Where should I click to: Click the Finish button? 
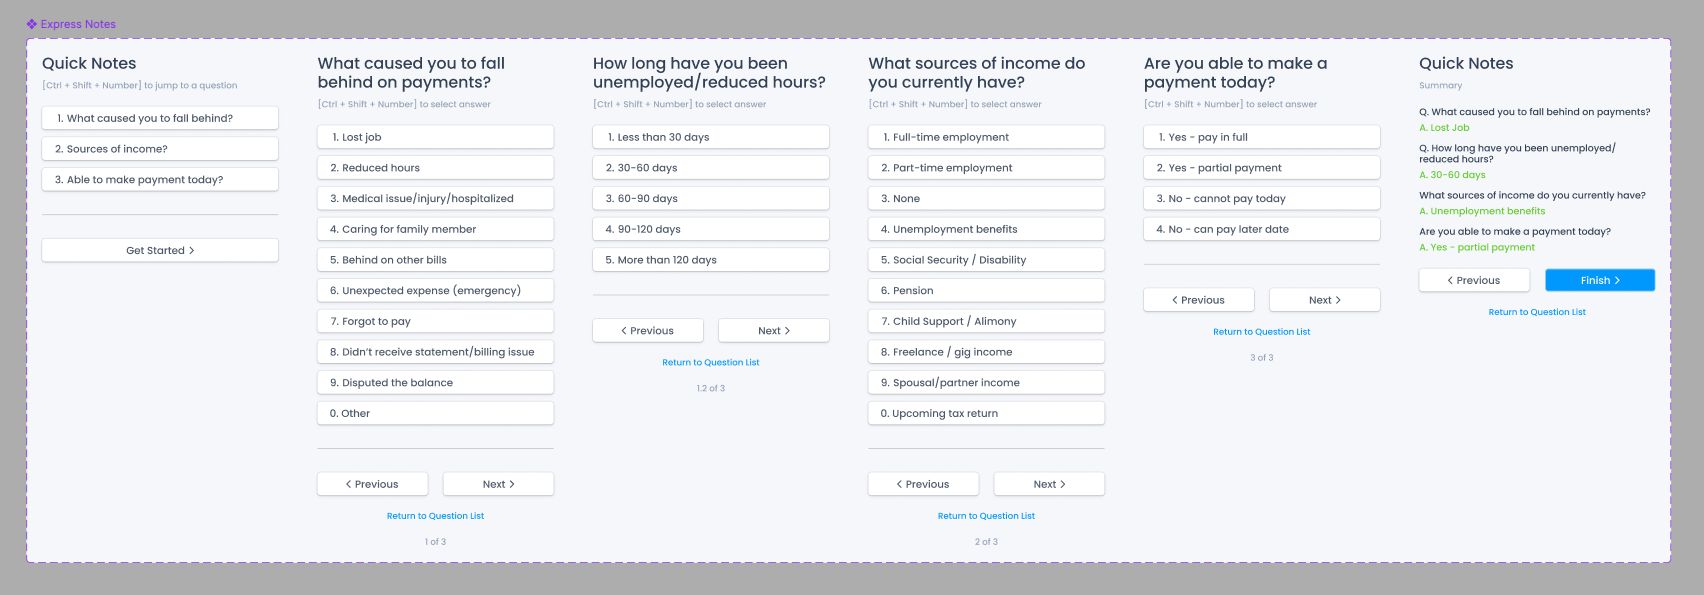click(1599, 279)
